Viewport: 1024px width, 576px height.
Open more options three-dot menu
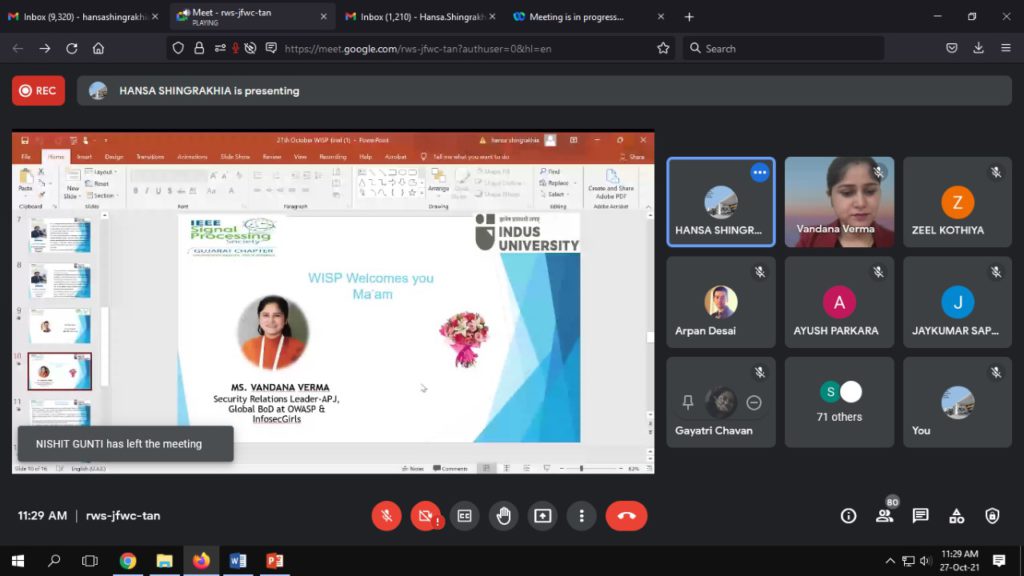[581, 516]
